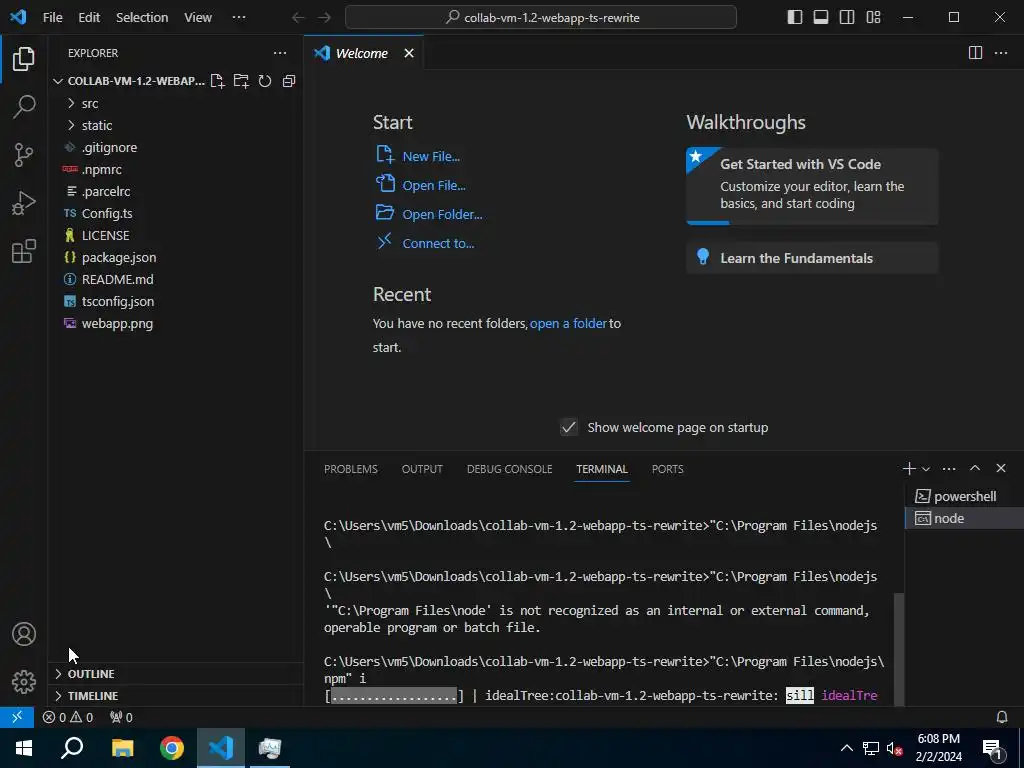Switch to the PORTS tab
Screen dimensions: 1024x768
point(667,469)
